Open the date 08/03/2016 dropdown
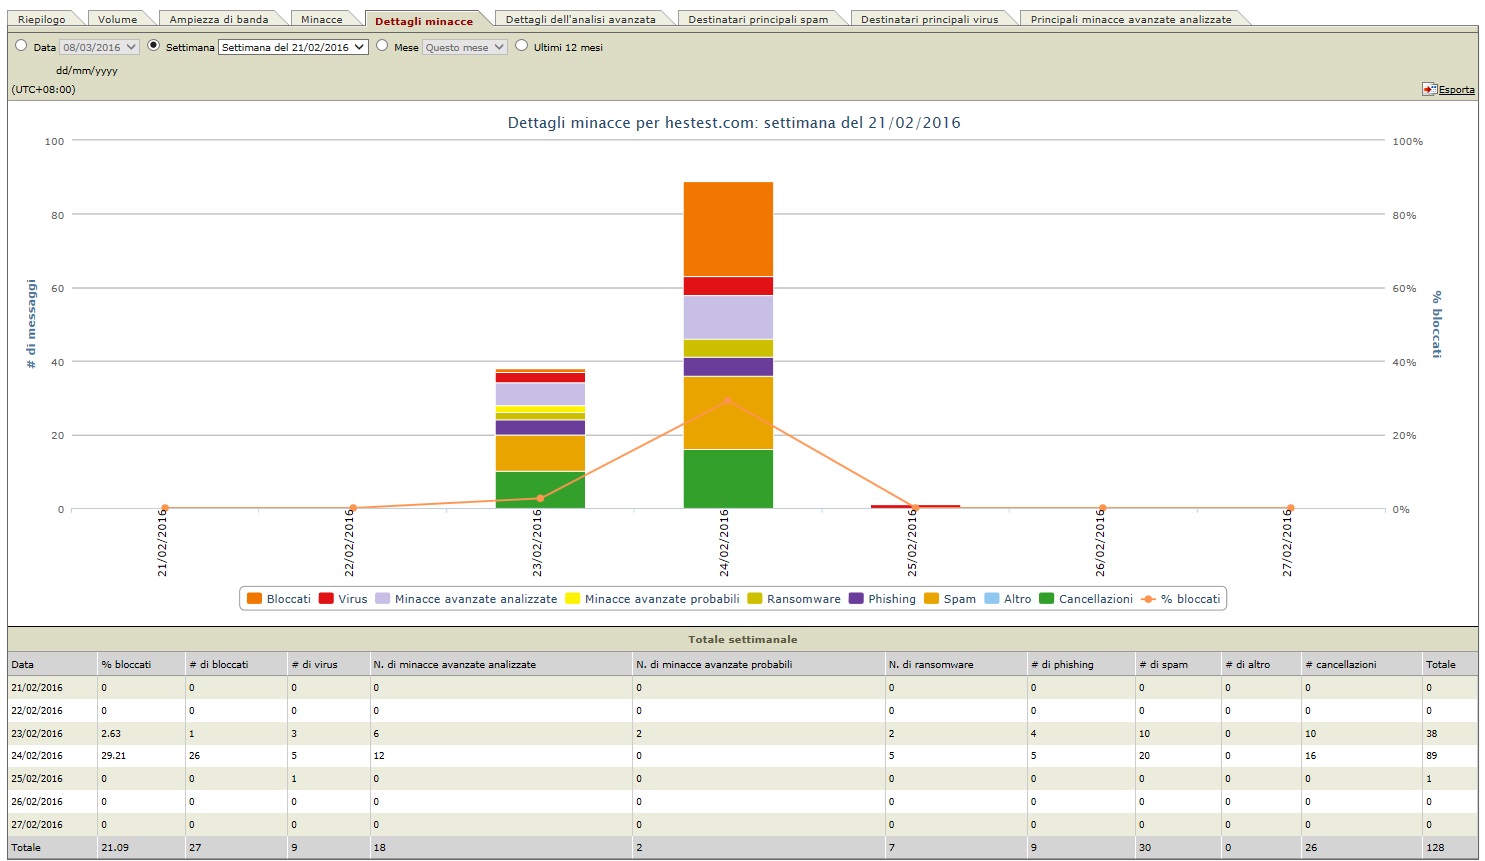 (99, 47)
